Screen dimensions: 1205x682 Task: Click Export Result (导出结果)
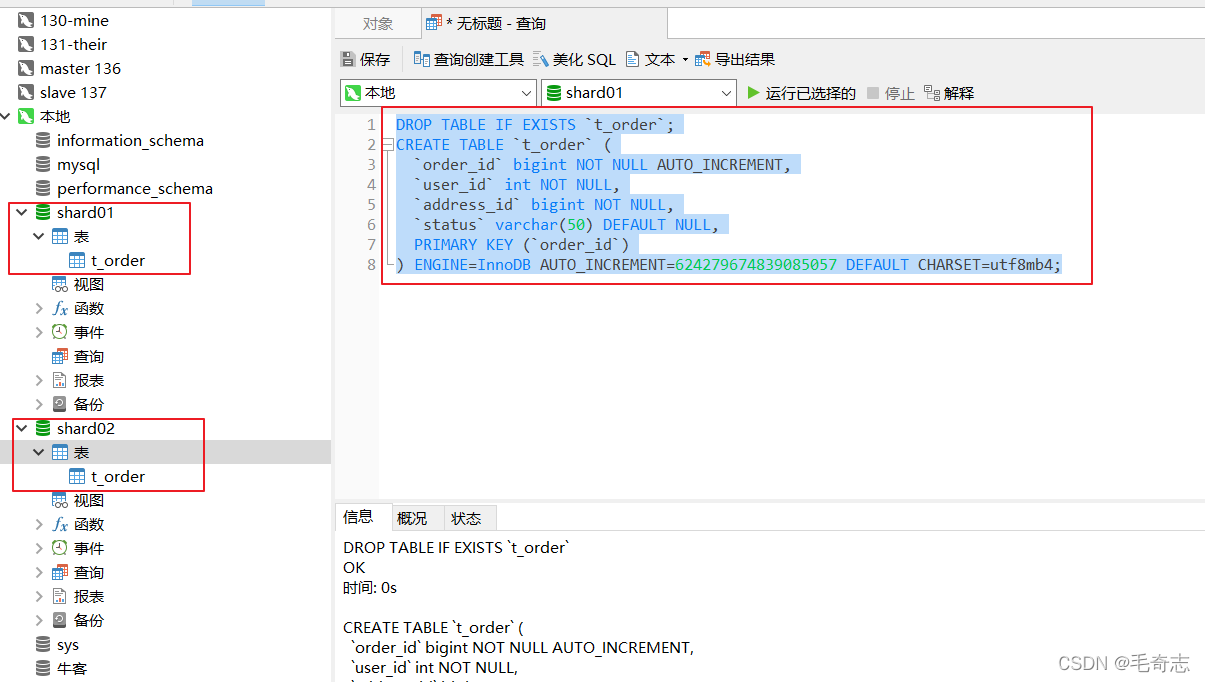pos(735,60)
